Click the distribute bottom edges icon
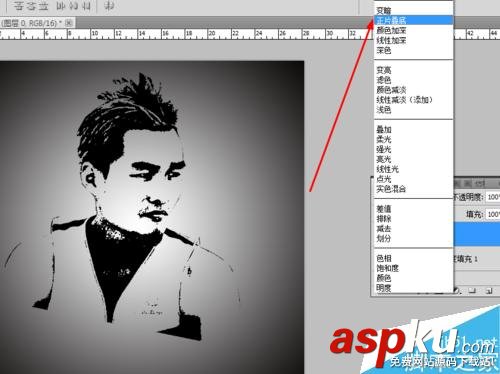Screen dimensions: 500x374 (x=44, y=6)
